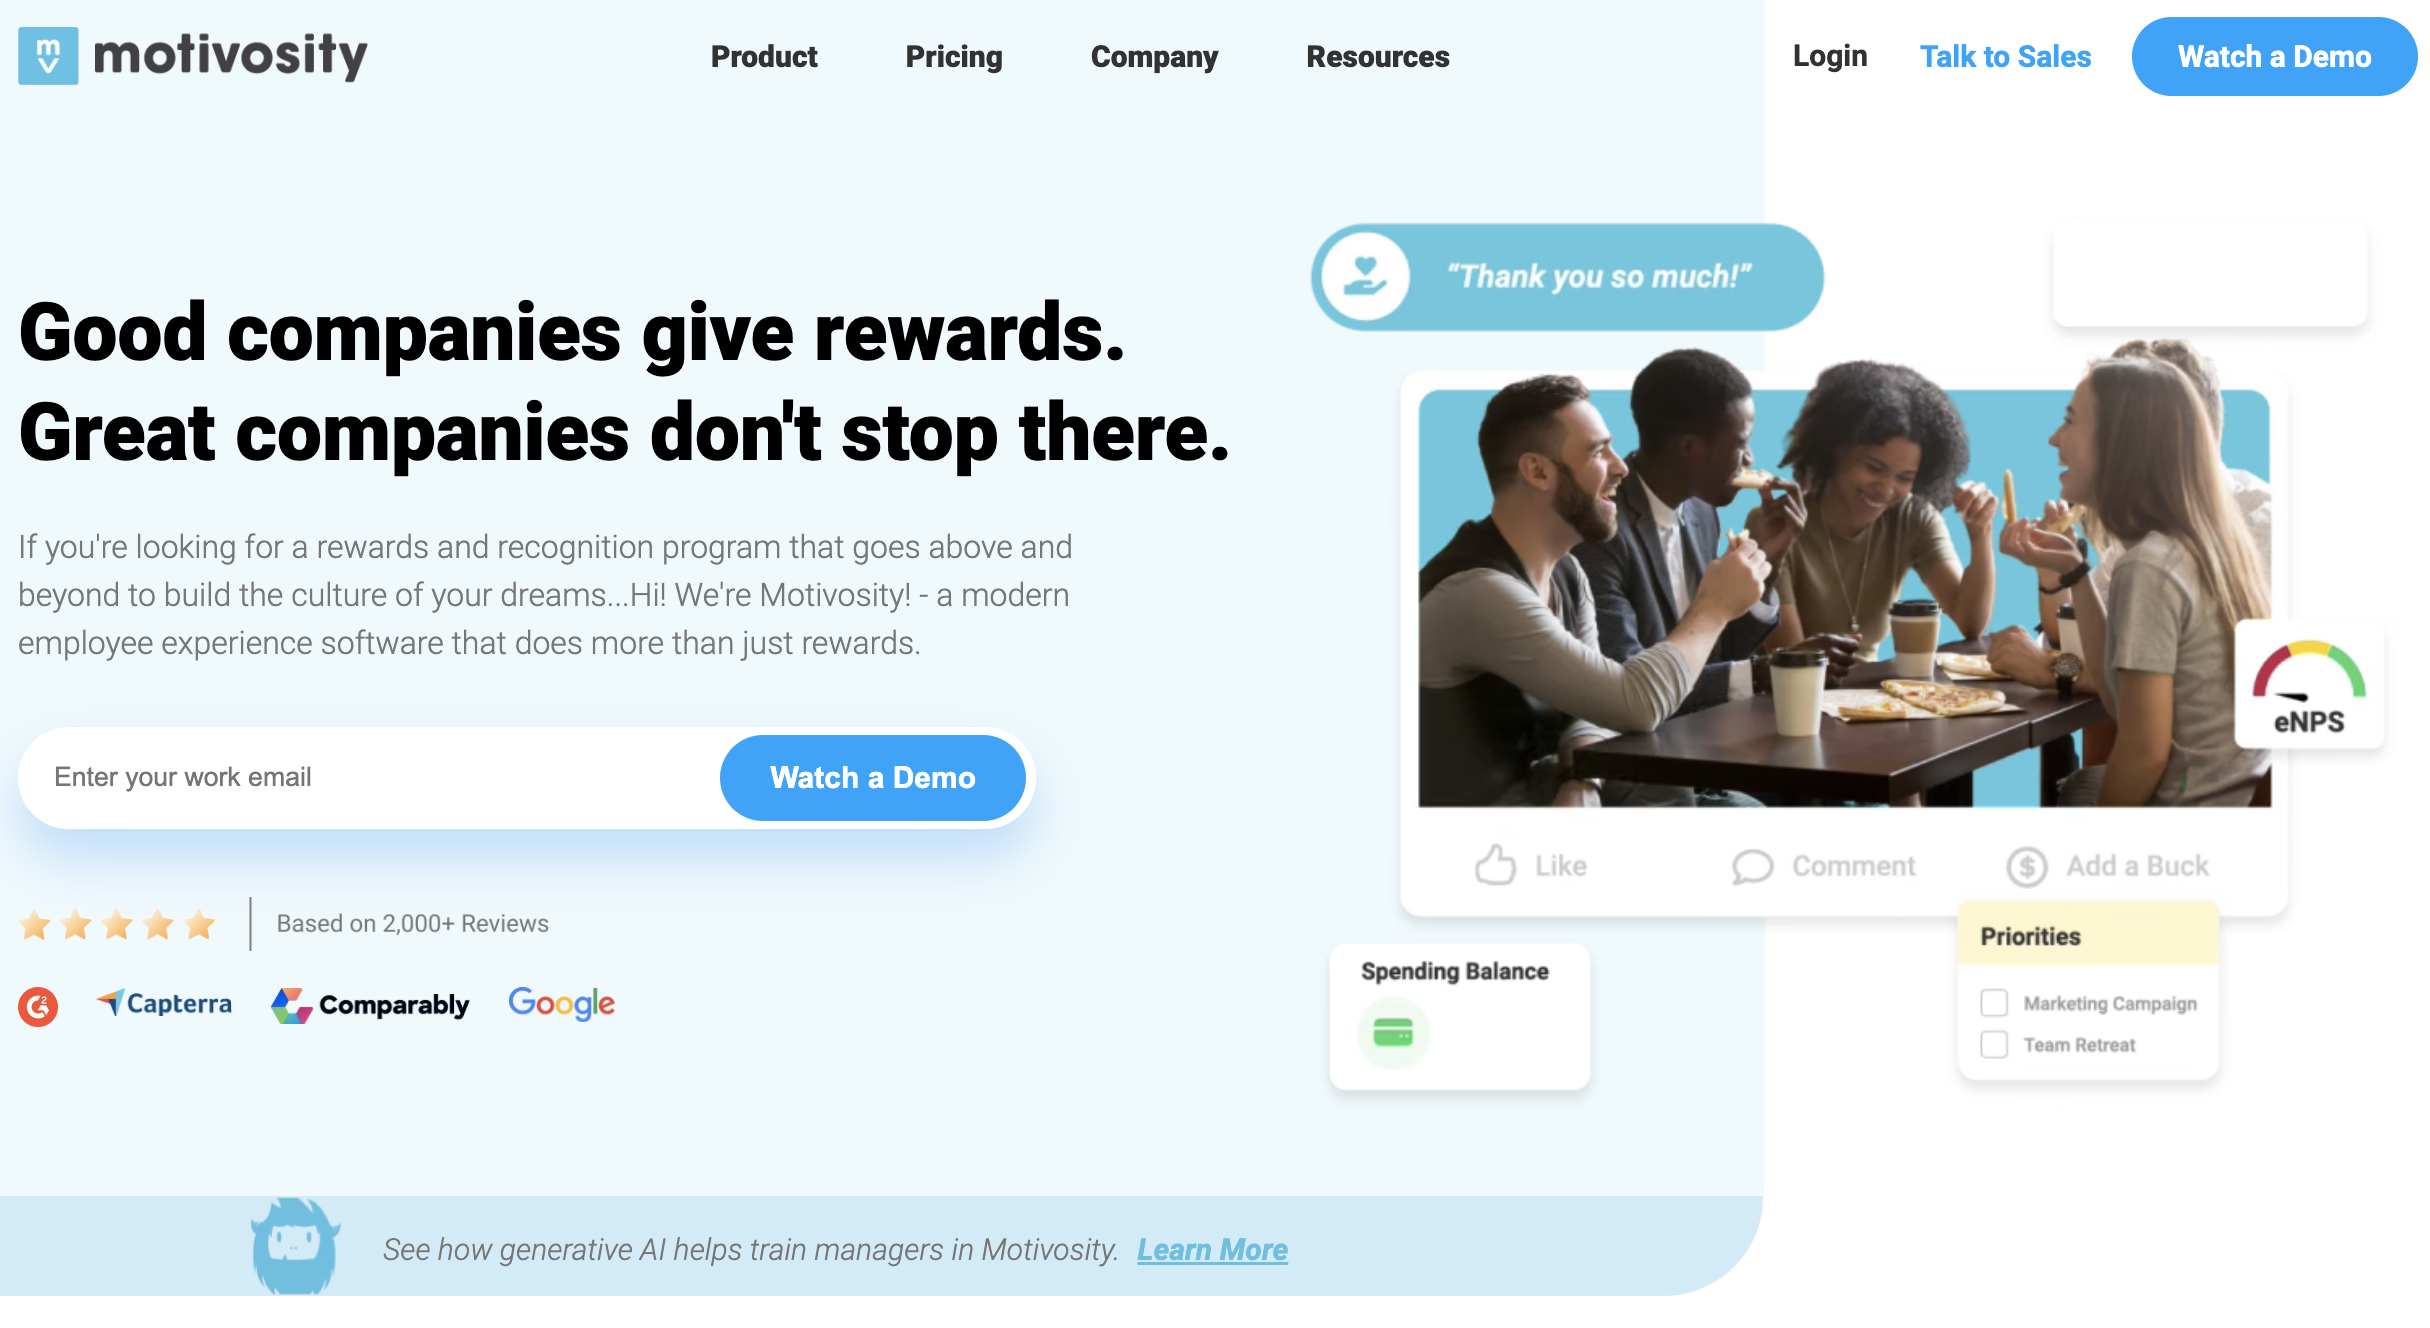Focus the work email input field
Screen dimensions: 2430x1328
370,778
